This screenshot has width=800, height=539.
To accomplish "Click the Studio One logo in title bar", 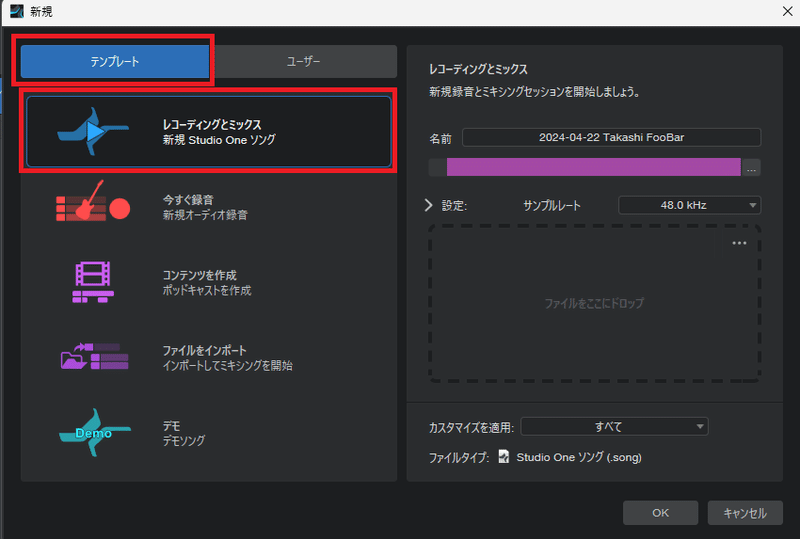I will click(17, 11).
